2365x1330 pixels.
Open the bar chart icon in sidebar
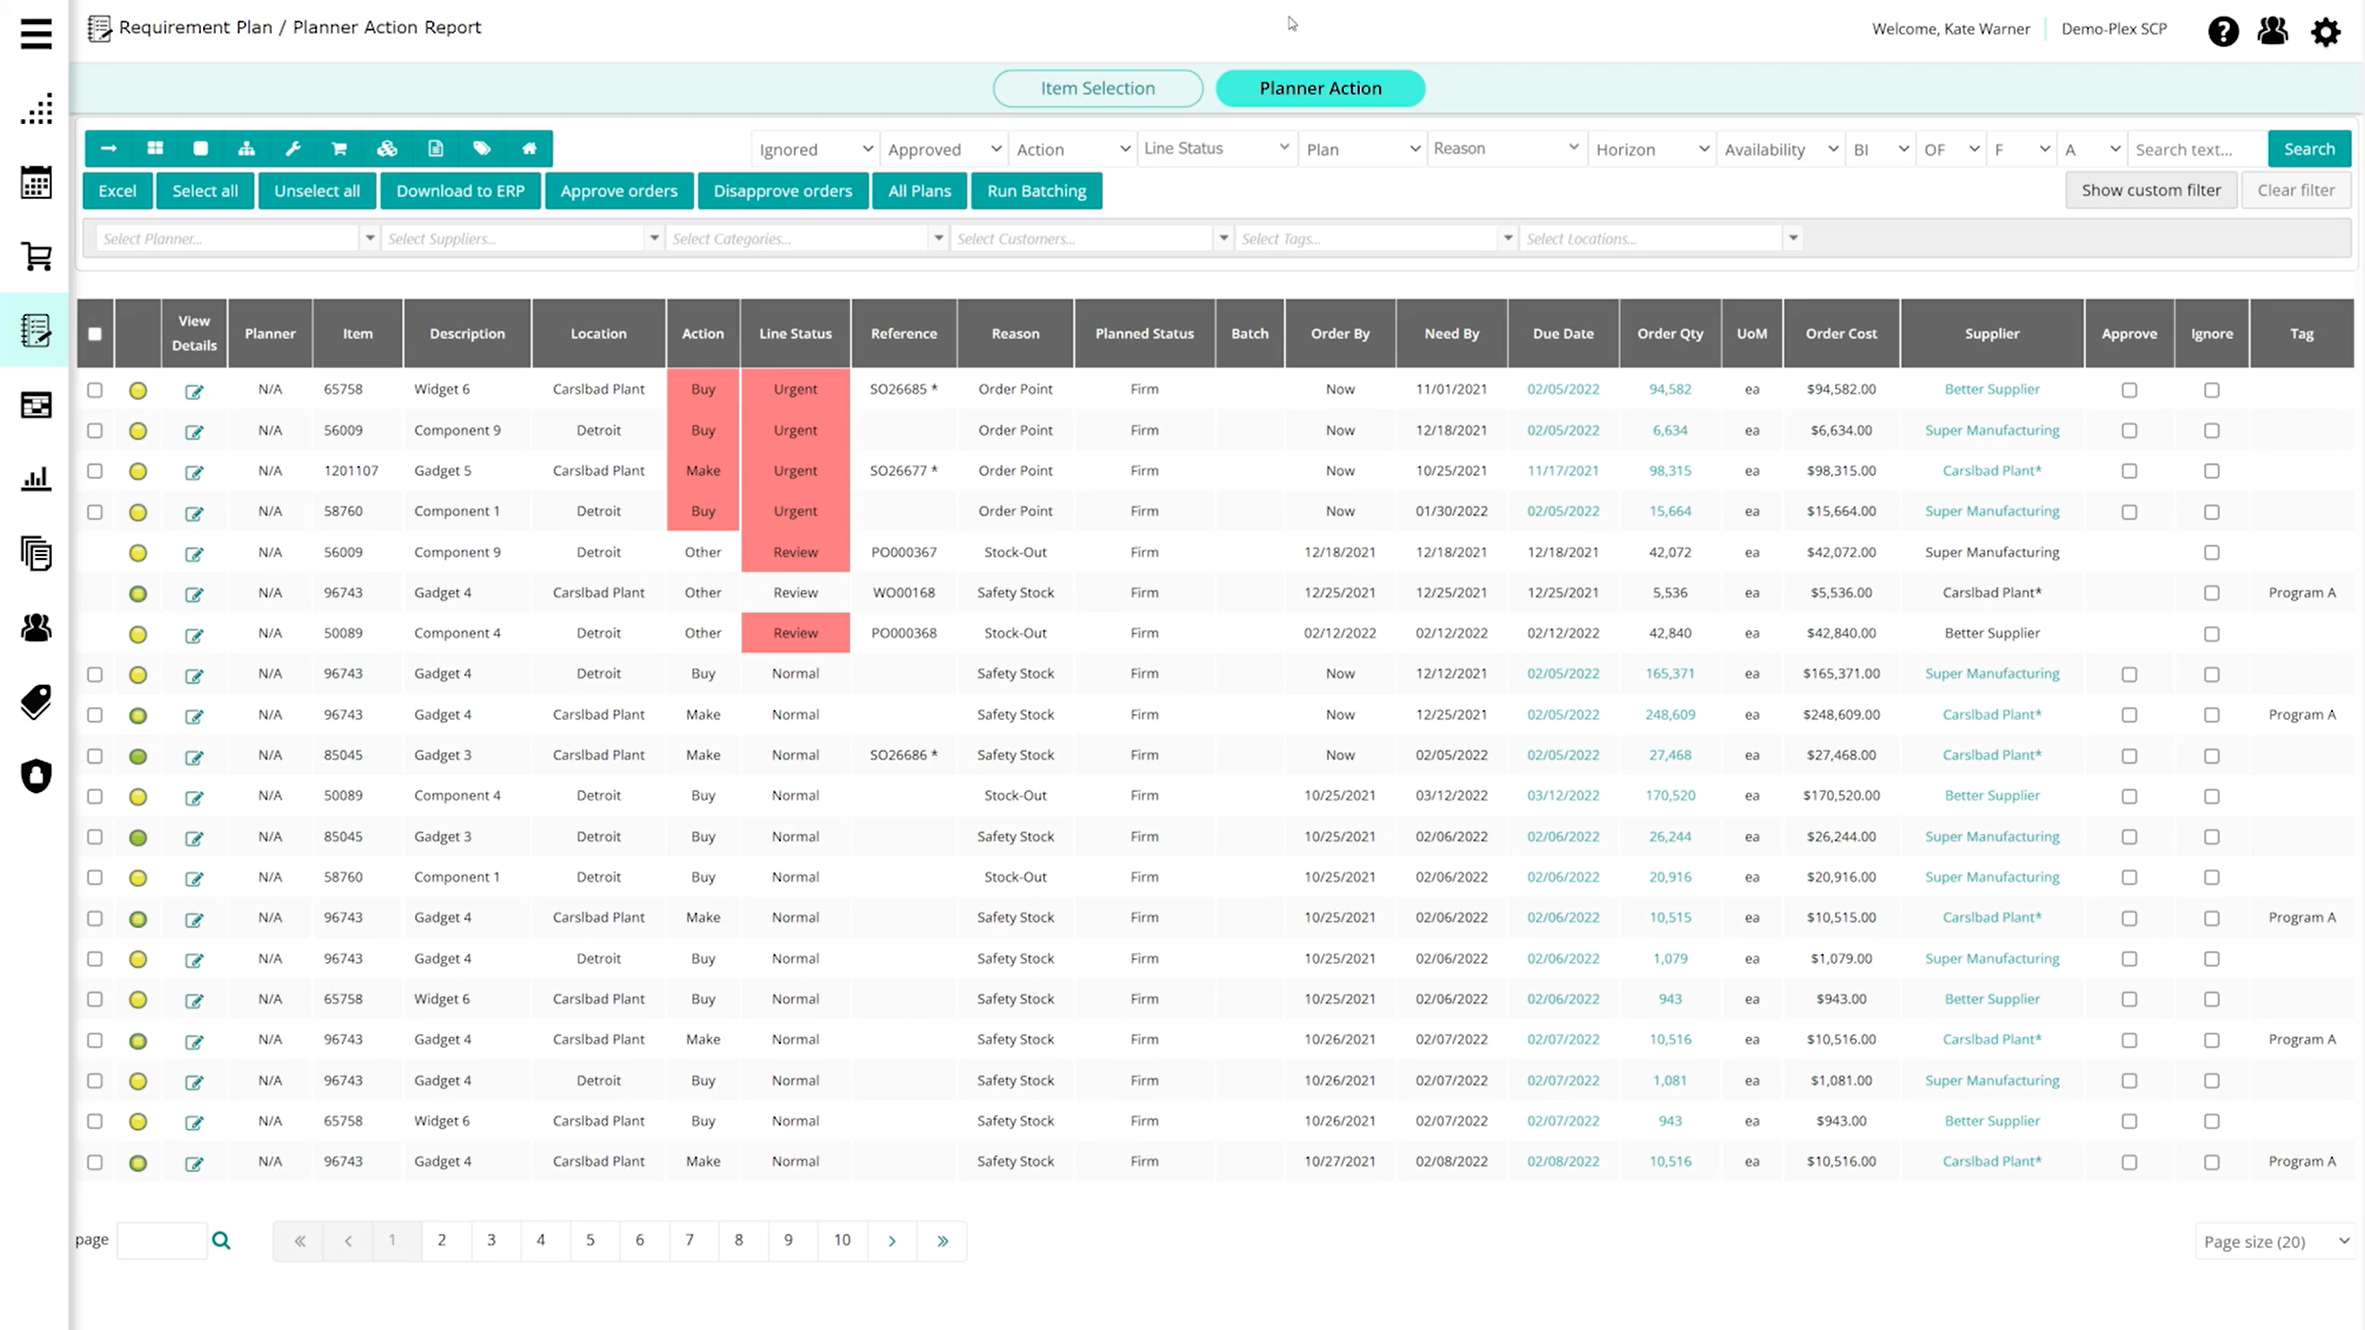pyautogui.click(x=36, y=479)
